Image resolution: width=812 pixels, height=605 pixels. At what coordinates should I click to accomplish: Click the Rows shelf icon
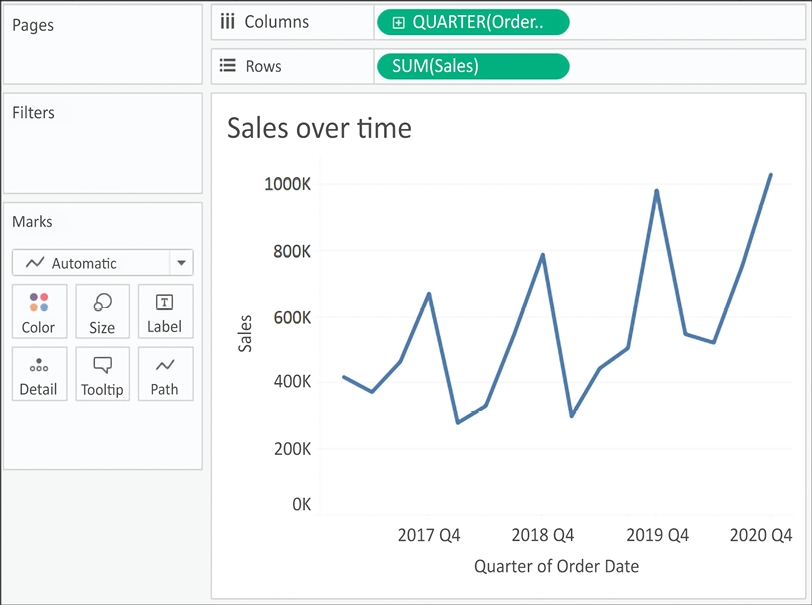point(227,66)
